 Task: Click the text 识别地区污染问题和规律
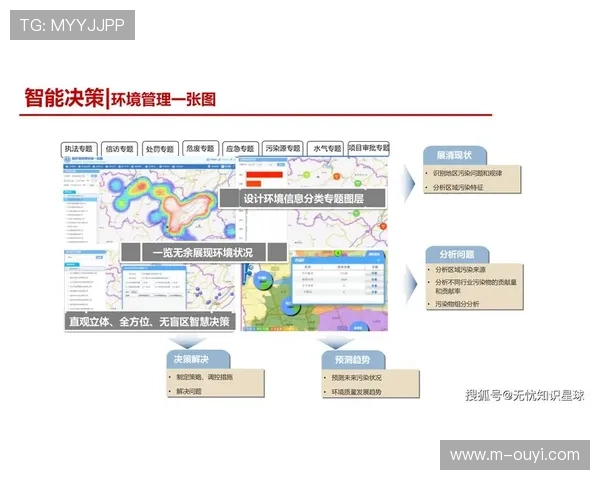coord(467,173)
